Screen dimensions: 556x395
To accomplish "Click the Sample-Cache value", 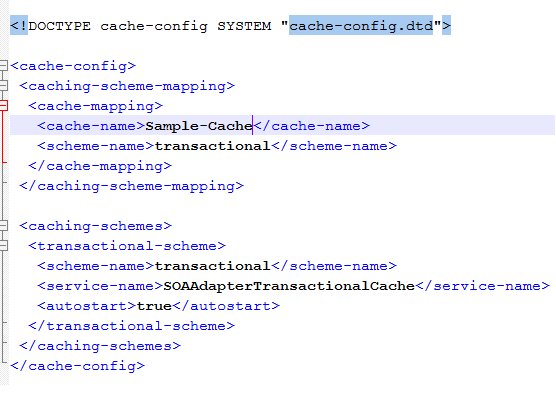I will pos(199,126).
